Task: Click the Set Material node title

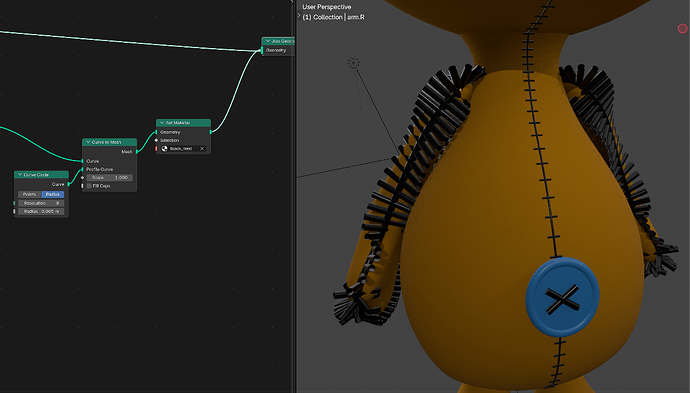Action: click(178, 123)
